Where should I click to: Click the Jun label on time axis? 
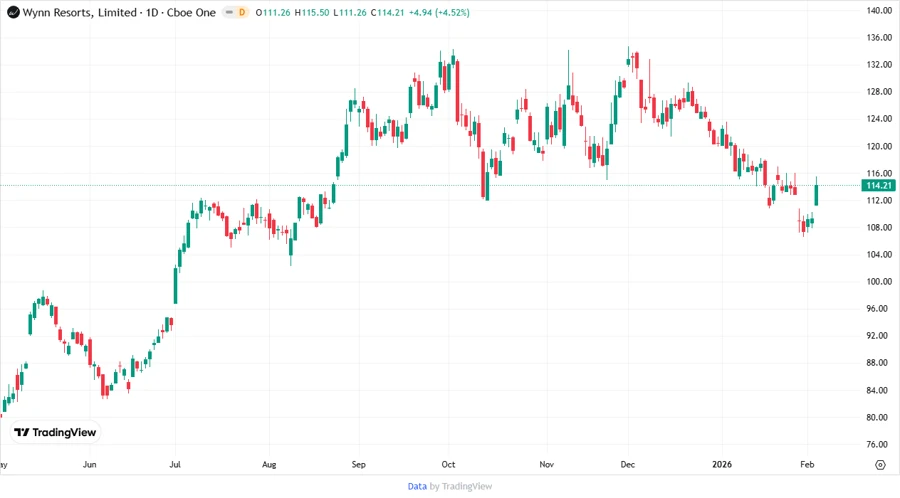[90, 465]
